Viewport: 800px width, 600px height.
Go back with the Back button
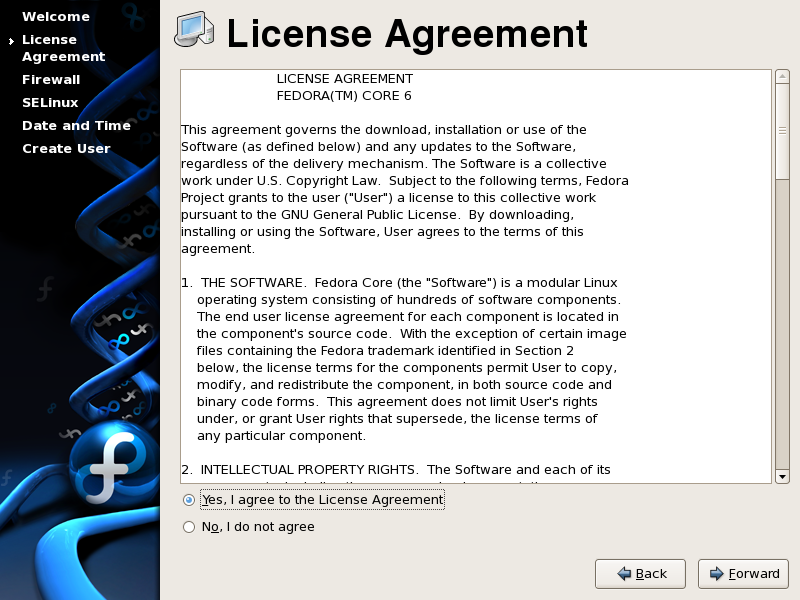[640, 574]
